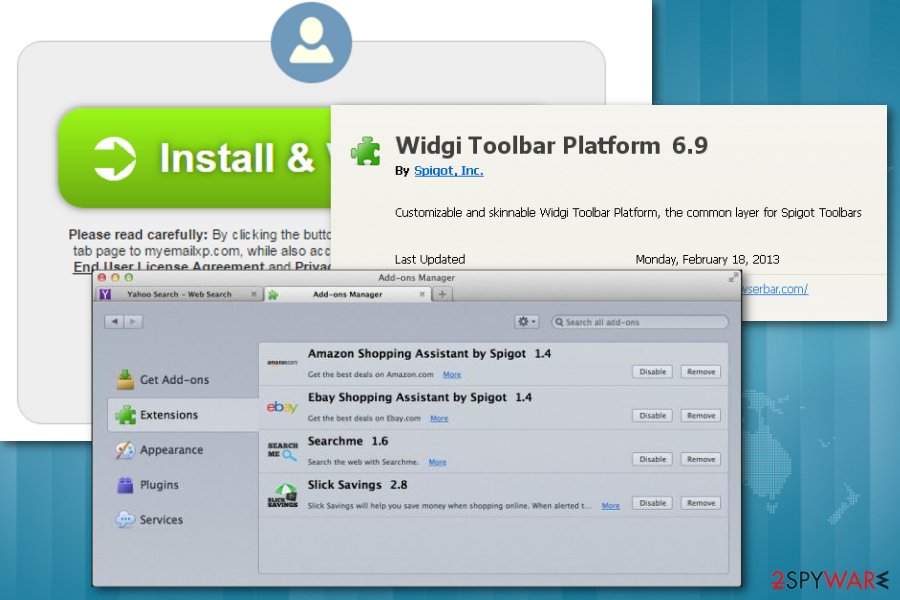Close the Add-ons Manager tab
This screenshot has width=900, height=600.
pyautogui.click(x=421, y=294)
